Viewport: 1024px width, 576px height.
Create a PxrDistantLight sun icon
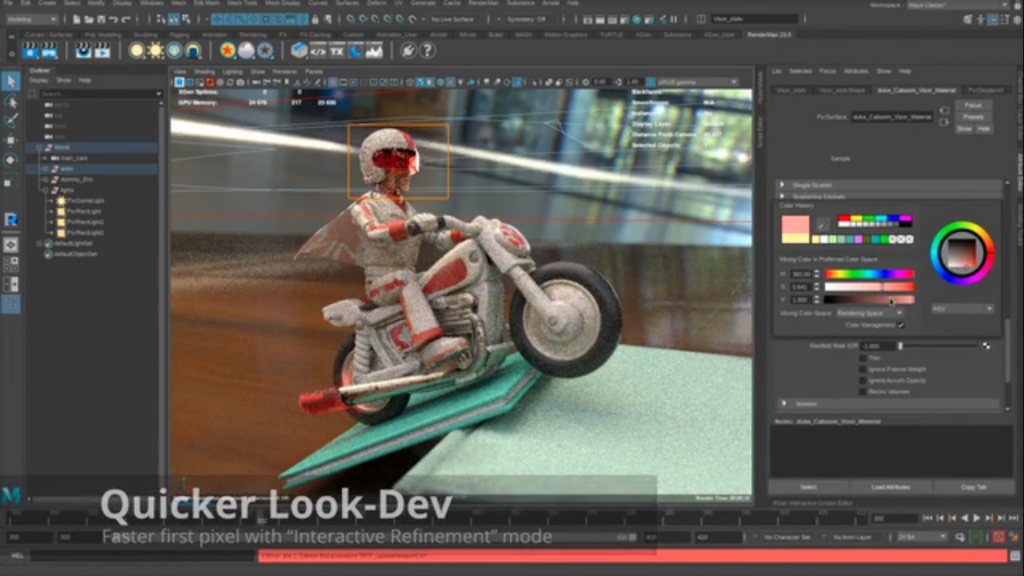(155, 50)
